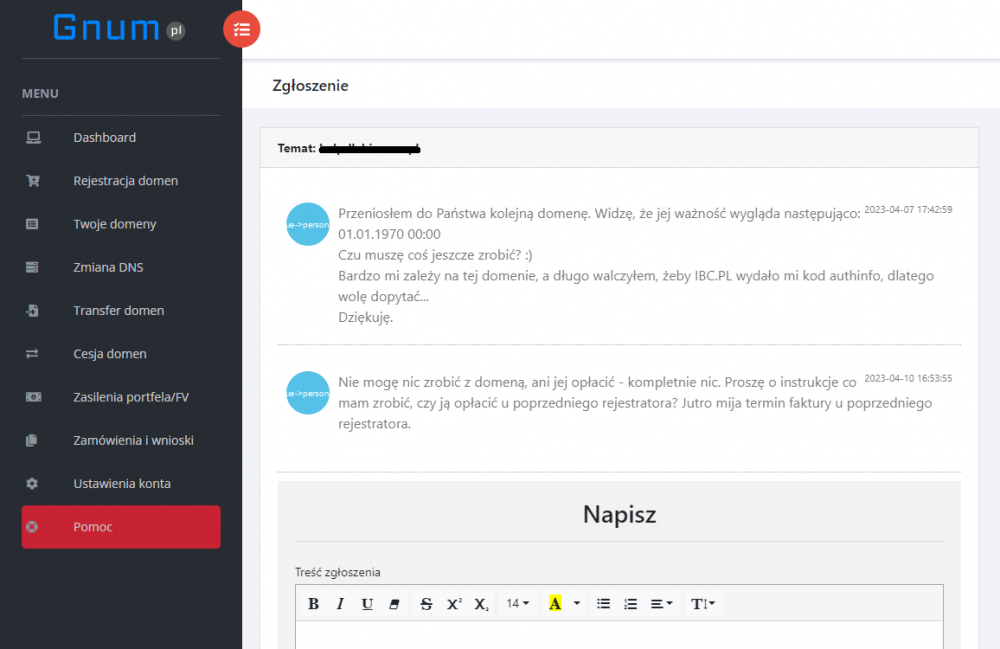Apply subscript formatting
Screen dimensions: 1000x649
[x=482, y=604]
